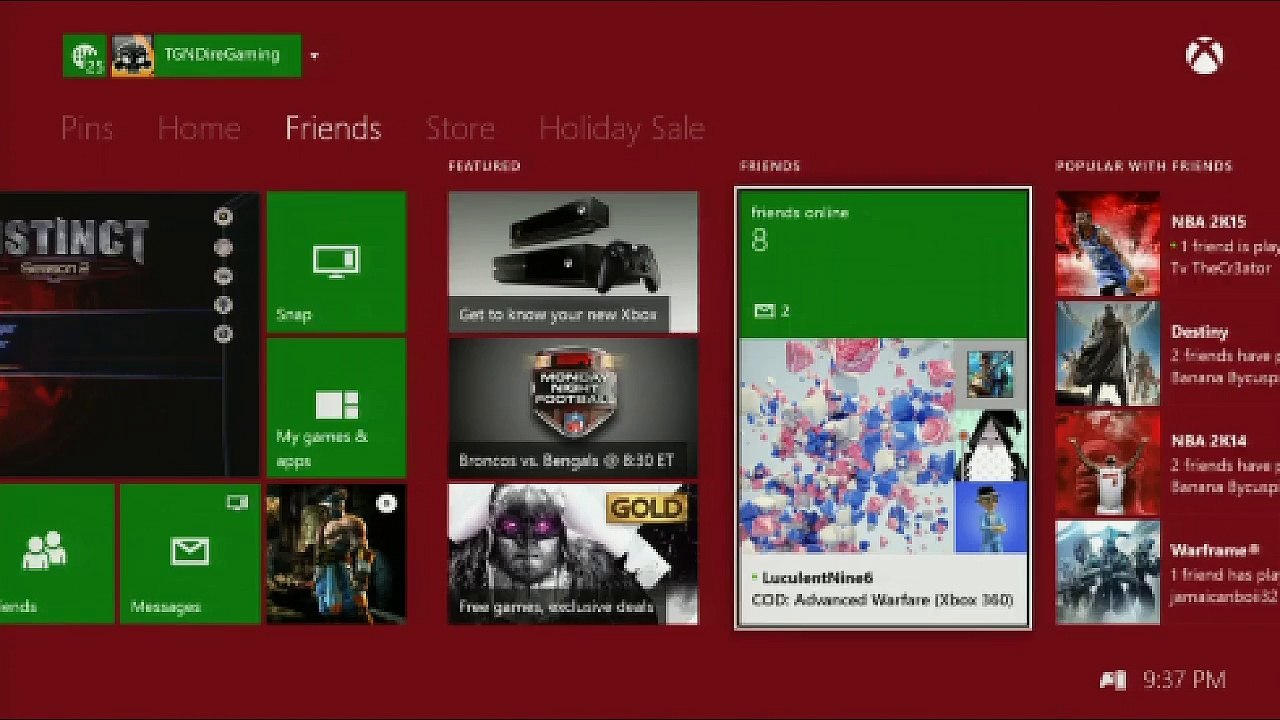
Task: Click the Xbox logo in the top corner
Action: click(1204, 55)
